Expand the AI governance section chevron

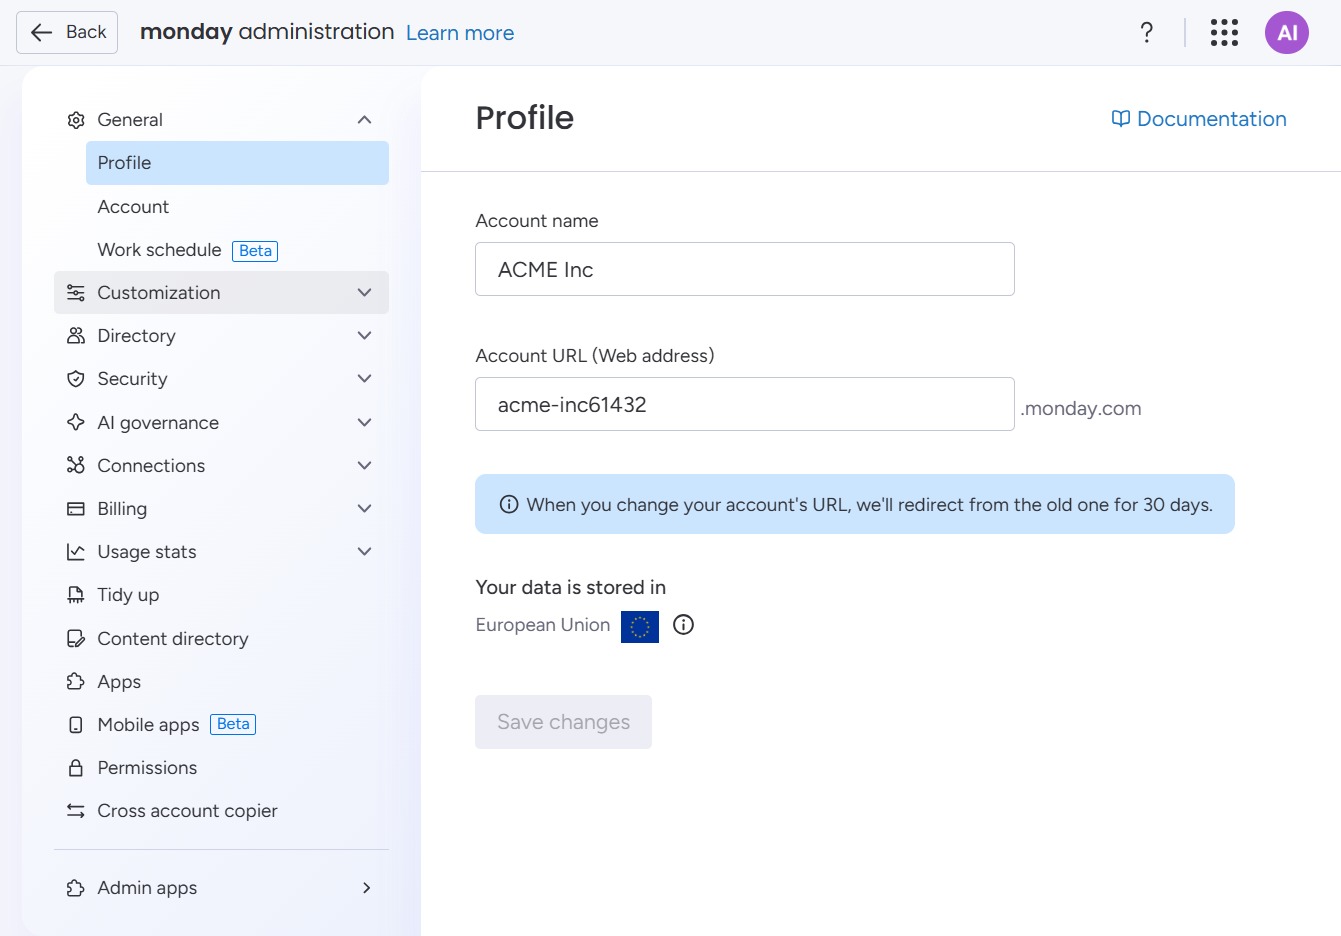tap(365, 422)
